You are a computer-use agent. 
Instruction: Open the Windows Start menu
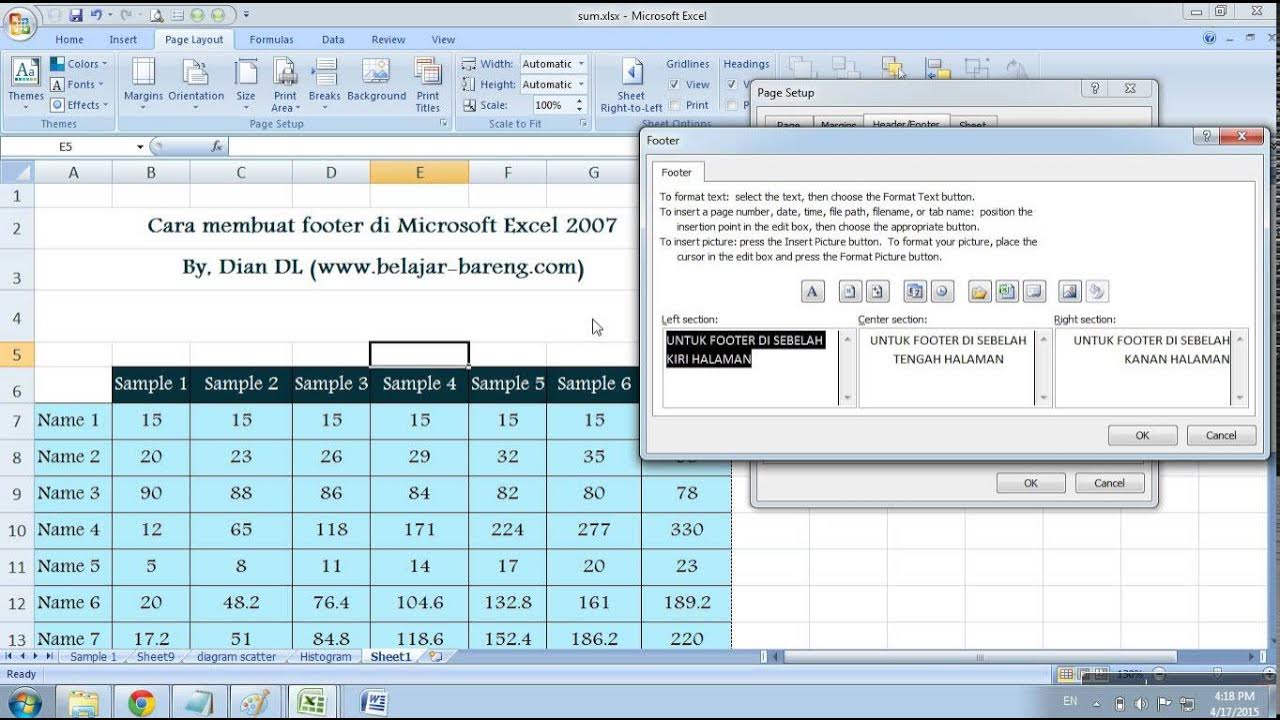[24, 702]
